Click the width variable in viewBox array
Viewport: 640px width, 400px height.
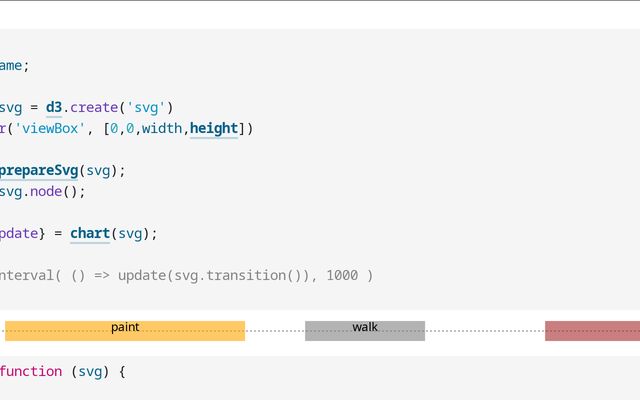coord(162,128)
